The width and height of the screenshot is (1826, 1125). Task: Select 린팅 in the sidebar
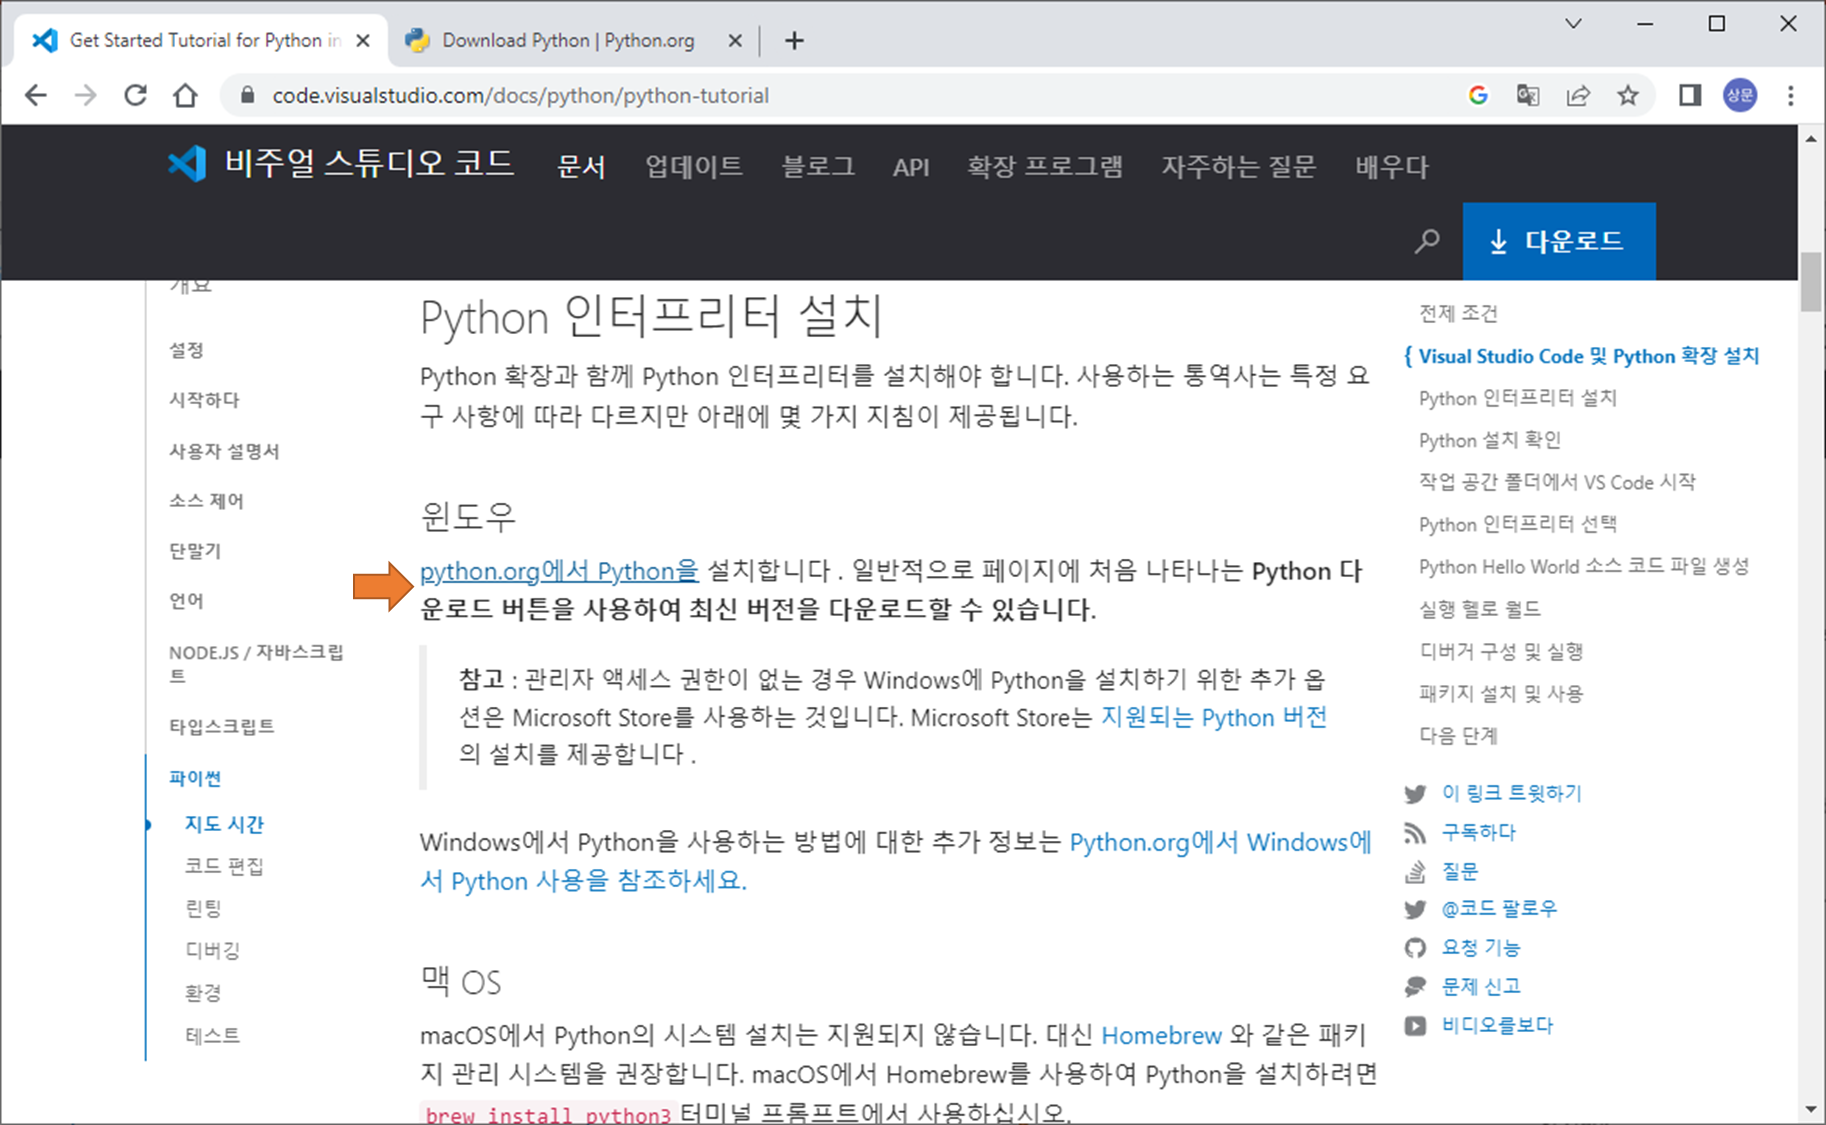(x=203, y=908)
